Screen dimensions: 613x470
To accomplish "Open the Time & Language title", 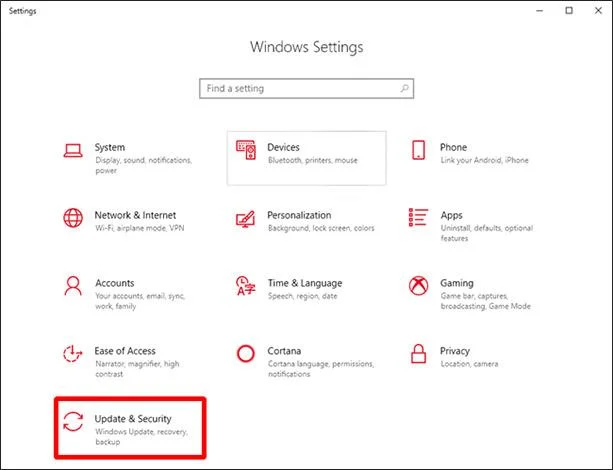I will [x=305, y=283].
